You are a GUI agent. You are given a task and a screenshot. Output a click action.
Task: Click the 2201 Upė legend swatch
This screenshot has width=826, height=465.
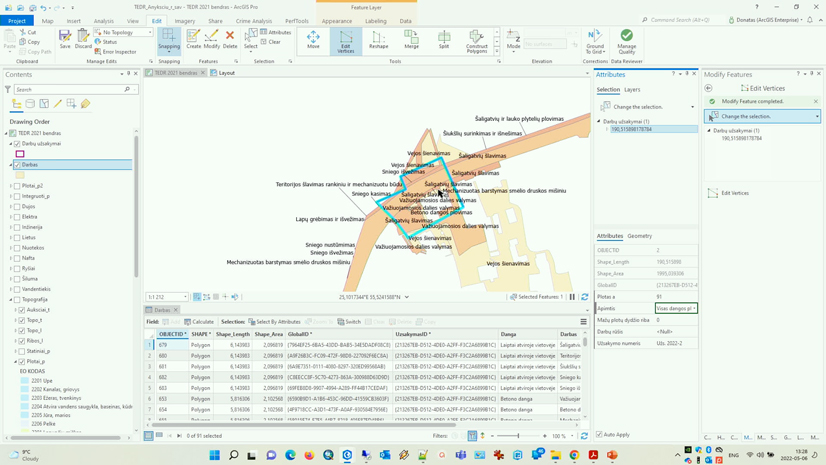[x=24, y=380]
